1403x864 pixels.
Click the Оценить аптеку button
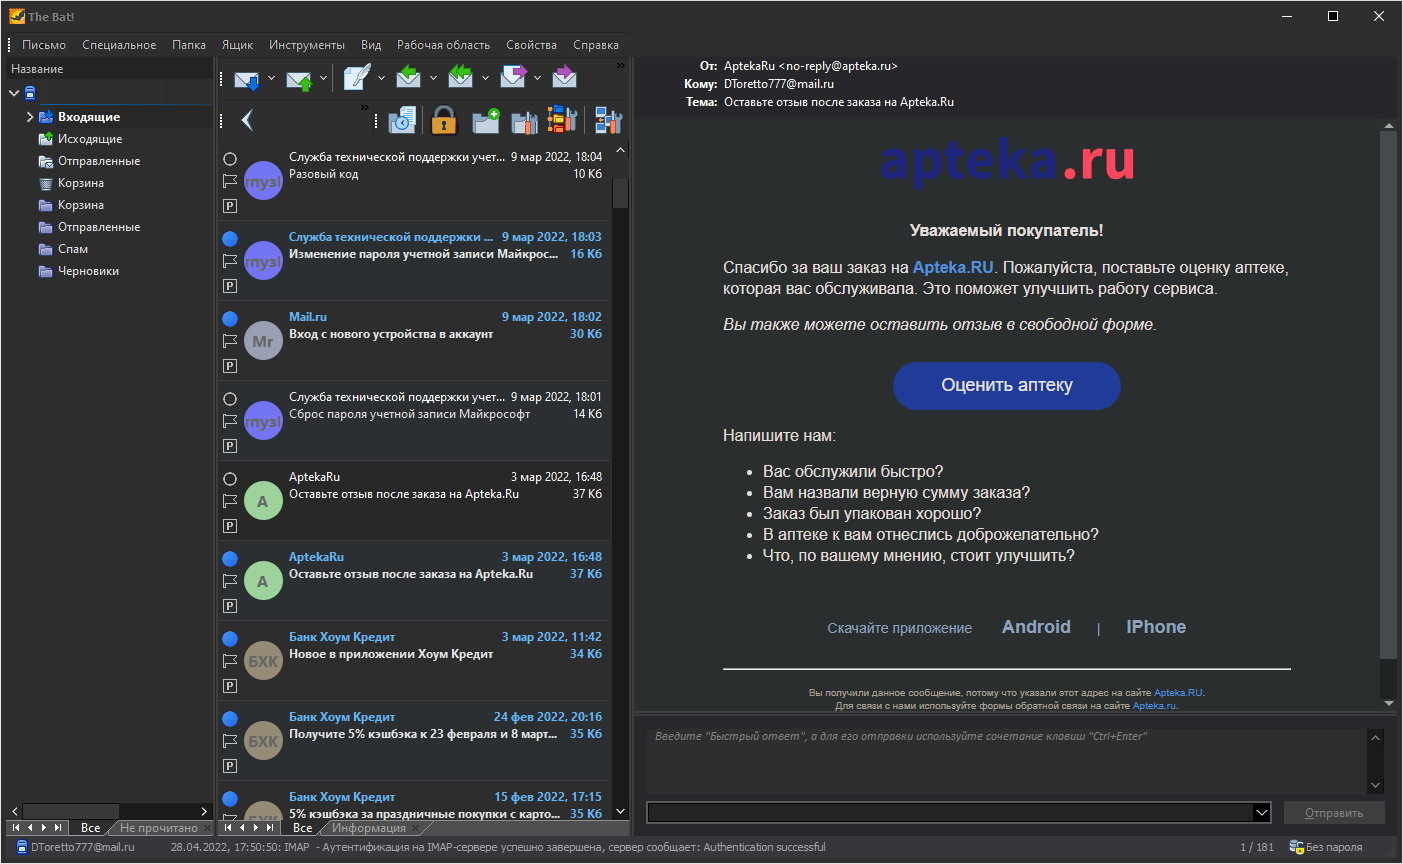[1007, 385]
